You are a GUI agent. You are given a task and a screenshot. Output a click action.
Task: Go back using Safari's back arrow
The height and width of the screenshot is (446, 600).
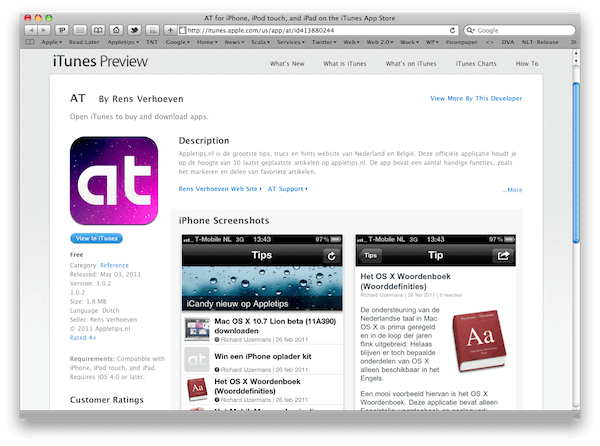click(x=31, y=30)
